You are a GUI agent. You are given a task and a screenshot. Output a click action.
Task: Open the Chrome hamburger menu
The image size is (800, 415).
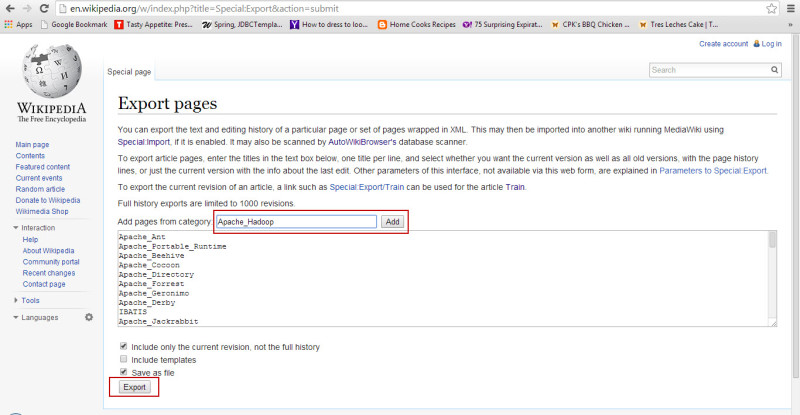(x=788, y=8)
